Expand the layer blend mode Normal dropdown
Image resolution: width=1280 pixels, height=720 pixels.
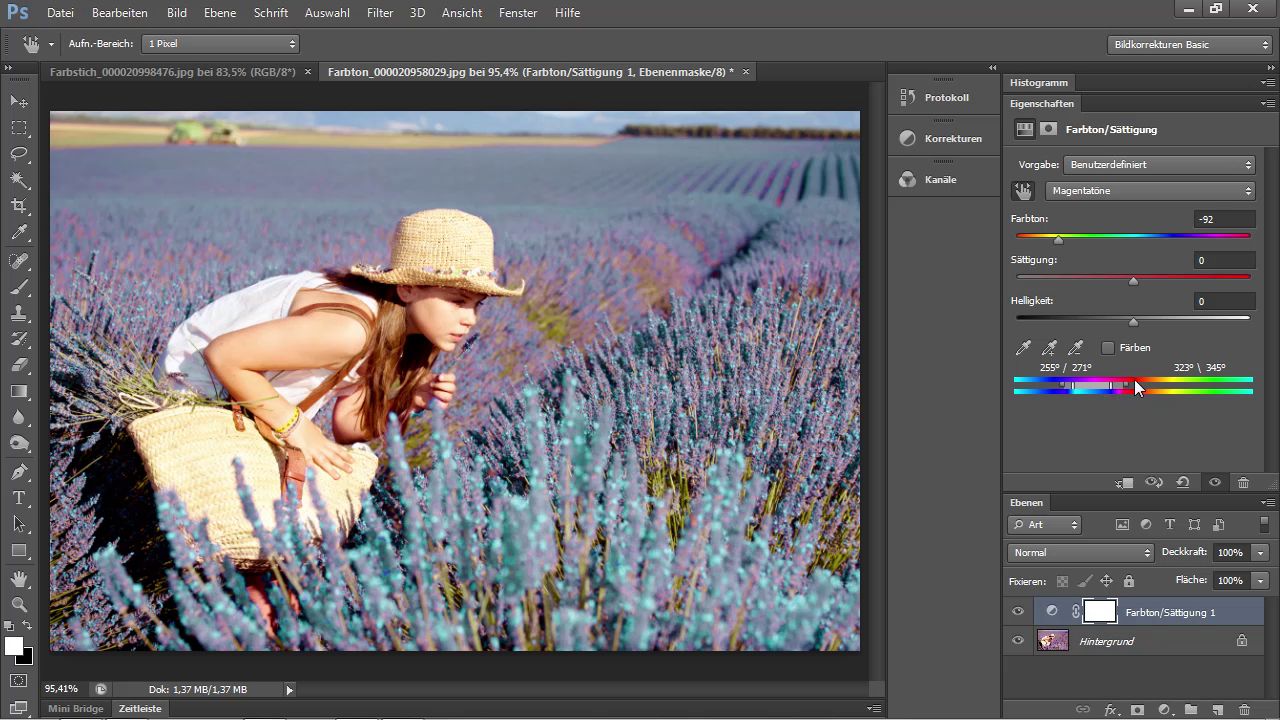pyautogui.click(x=1080, y=553)
